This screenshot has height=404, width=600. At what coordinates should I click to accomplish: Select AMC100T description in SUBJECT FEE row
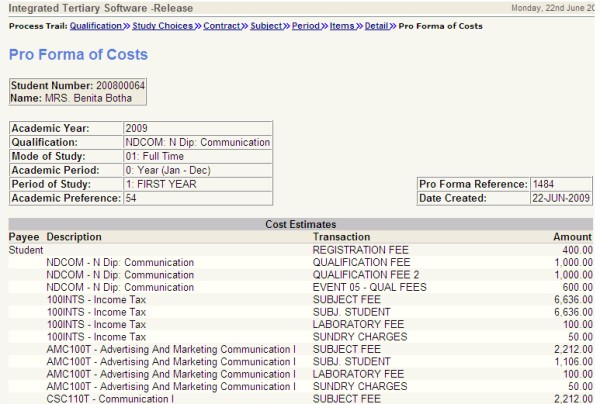[171, 349]
